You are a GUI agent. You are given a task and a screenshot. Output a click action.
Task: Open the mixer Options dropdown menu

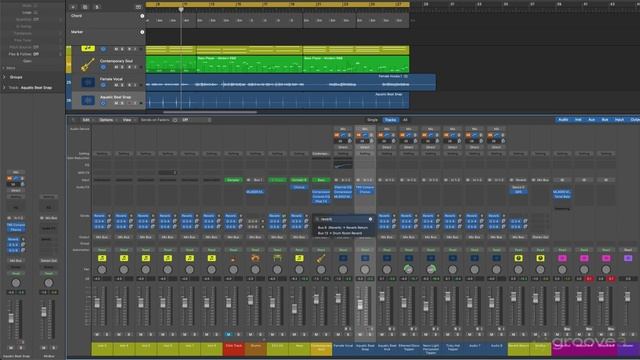[x=106, y=120]
